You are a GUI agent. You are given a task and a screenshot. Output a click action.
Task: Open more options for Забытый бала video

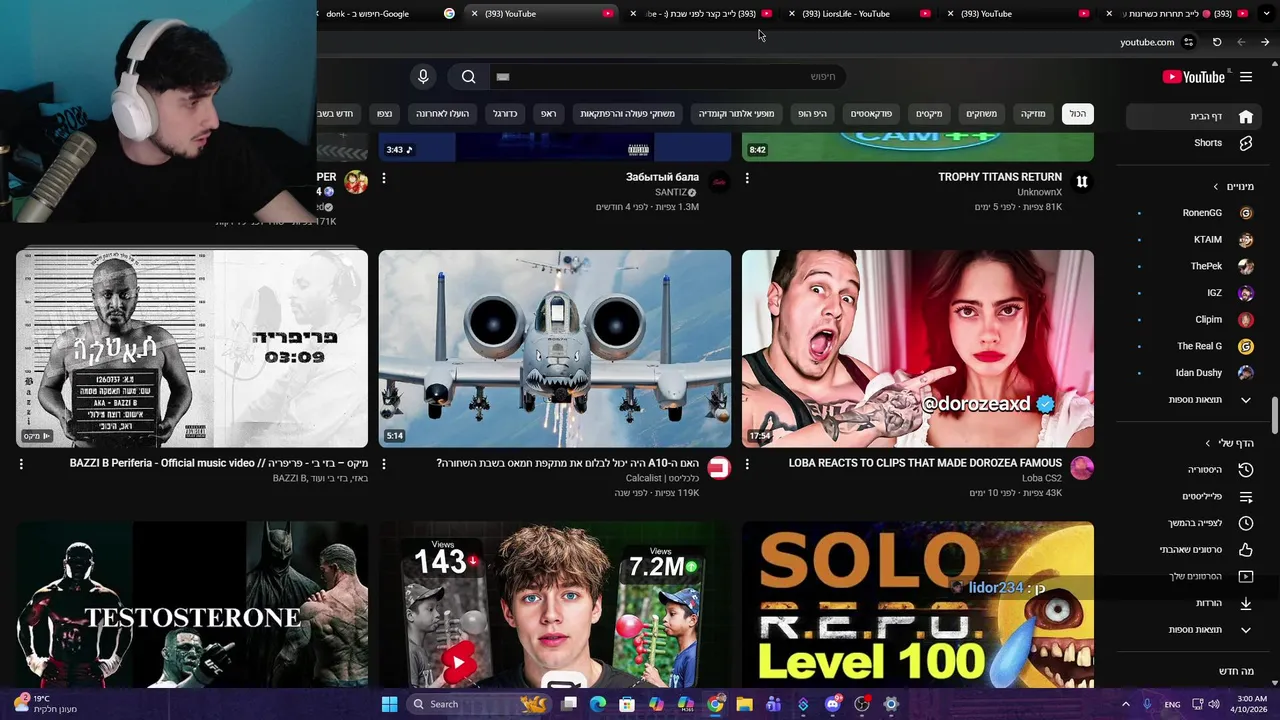[384, 178]
